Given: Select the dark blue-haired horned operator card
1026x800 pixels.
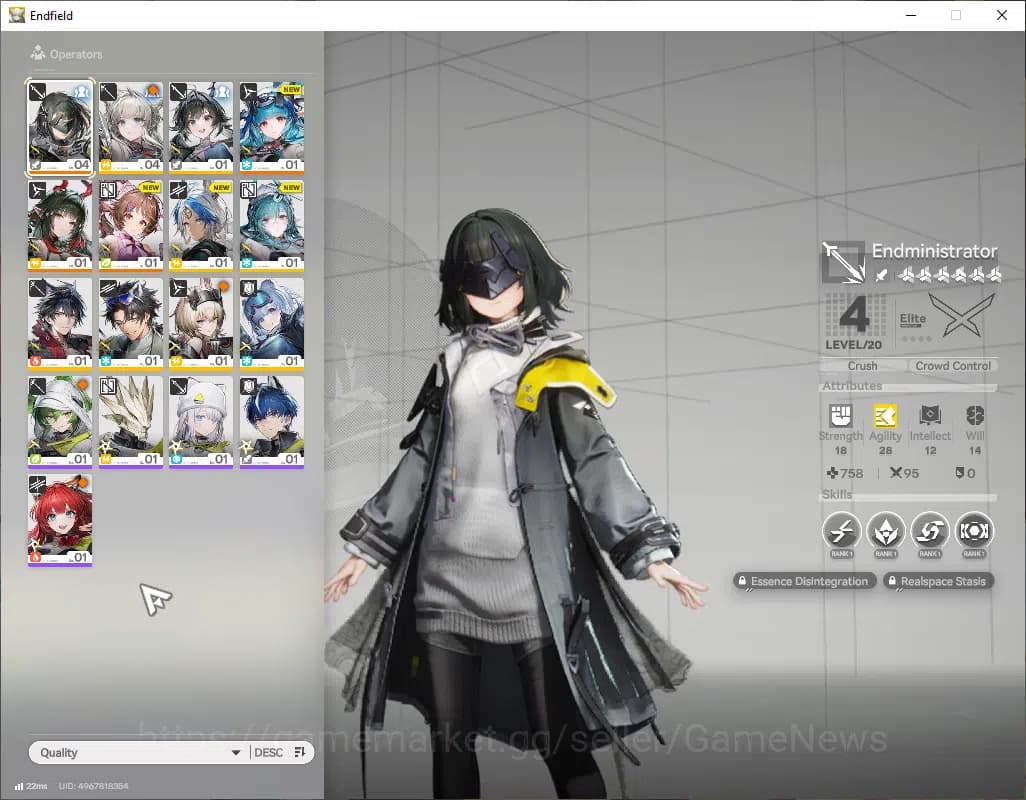Looking at the screenshot, I should [272, 422].
